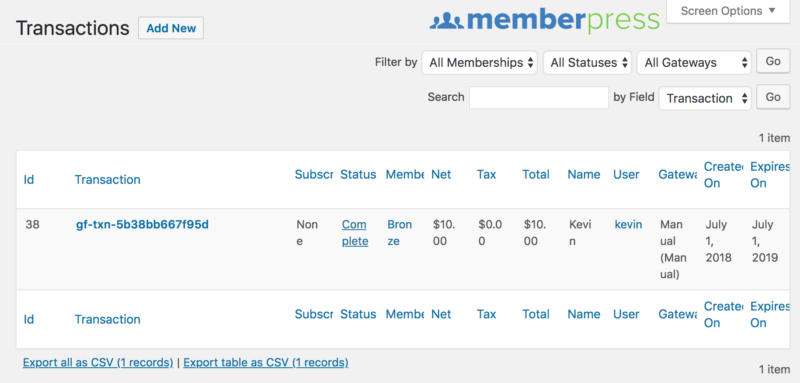Open transaction gf-txn-5b38bb667f95d
This screenshot has width=800, height=383.
(142, 224)
